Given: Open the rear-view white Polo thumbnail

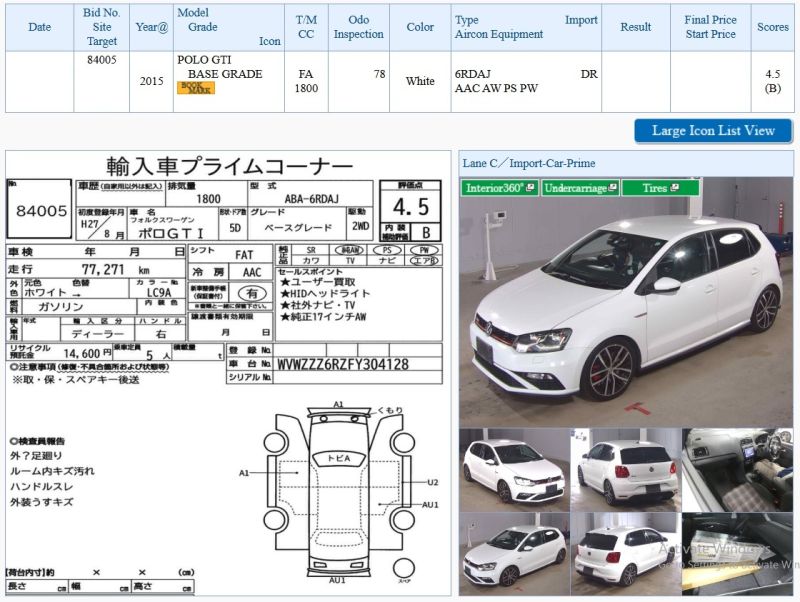Looking at the screenshot, I should (x=626, y=470).
